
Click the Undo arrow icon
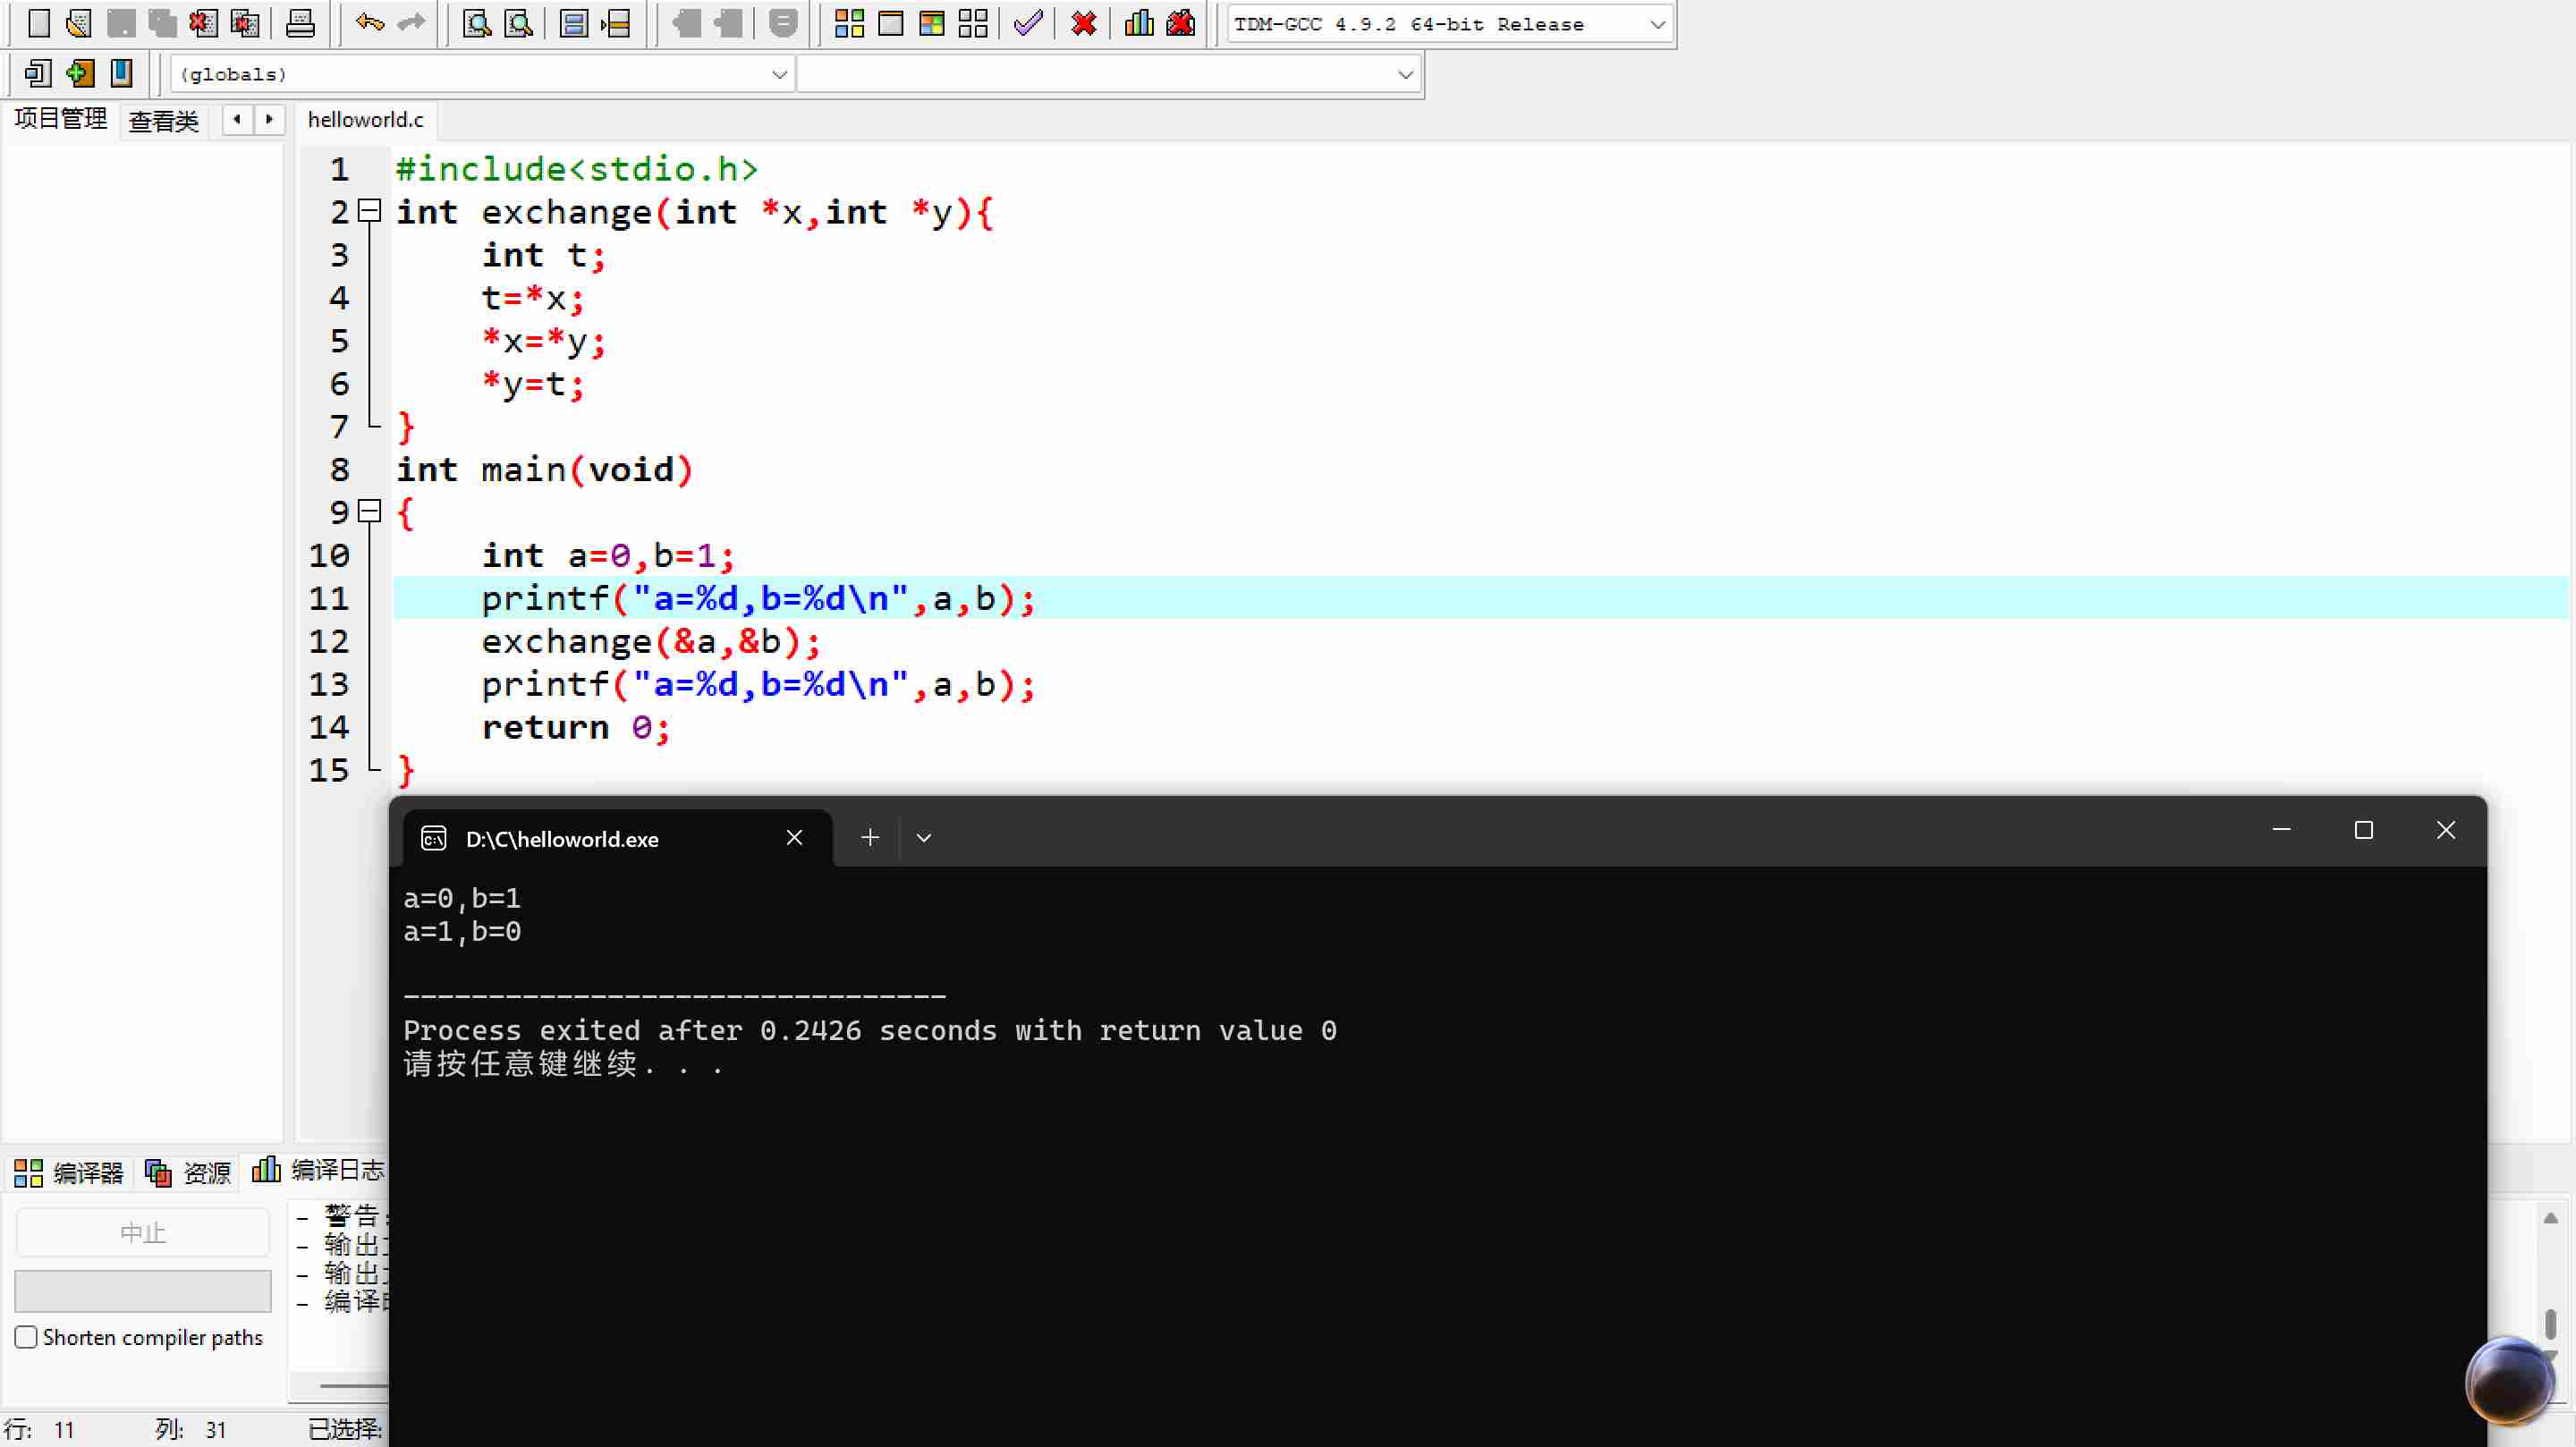tap(369, 23)
